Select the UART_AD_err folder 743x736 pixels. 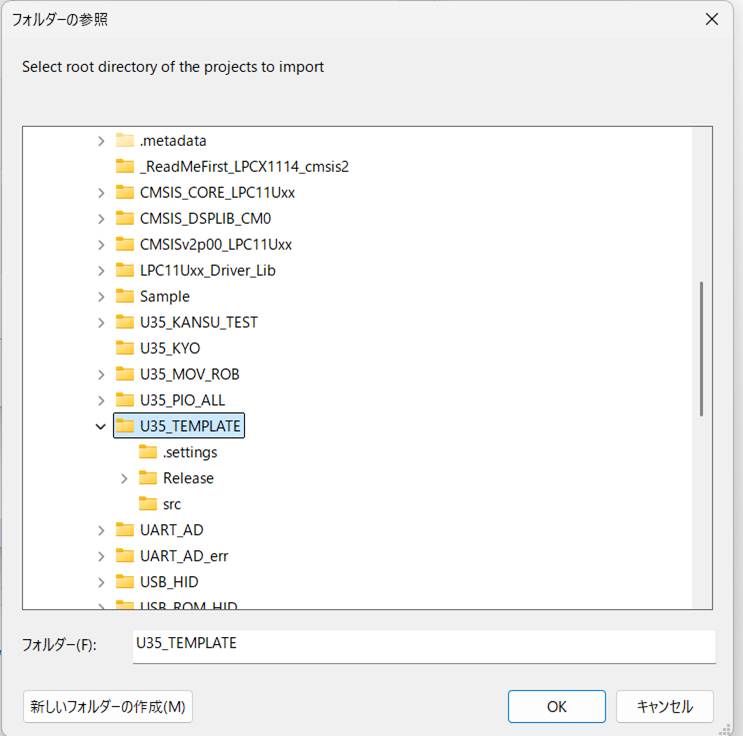pyautogui.click(x=184, y=556)
